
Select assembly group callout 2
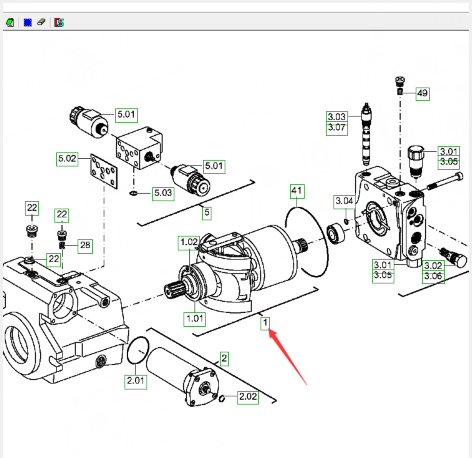(x=224, y=359)
